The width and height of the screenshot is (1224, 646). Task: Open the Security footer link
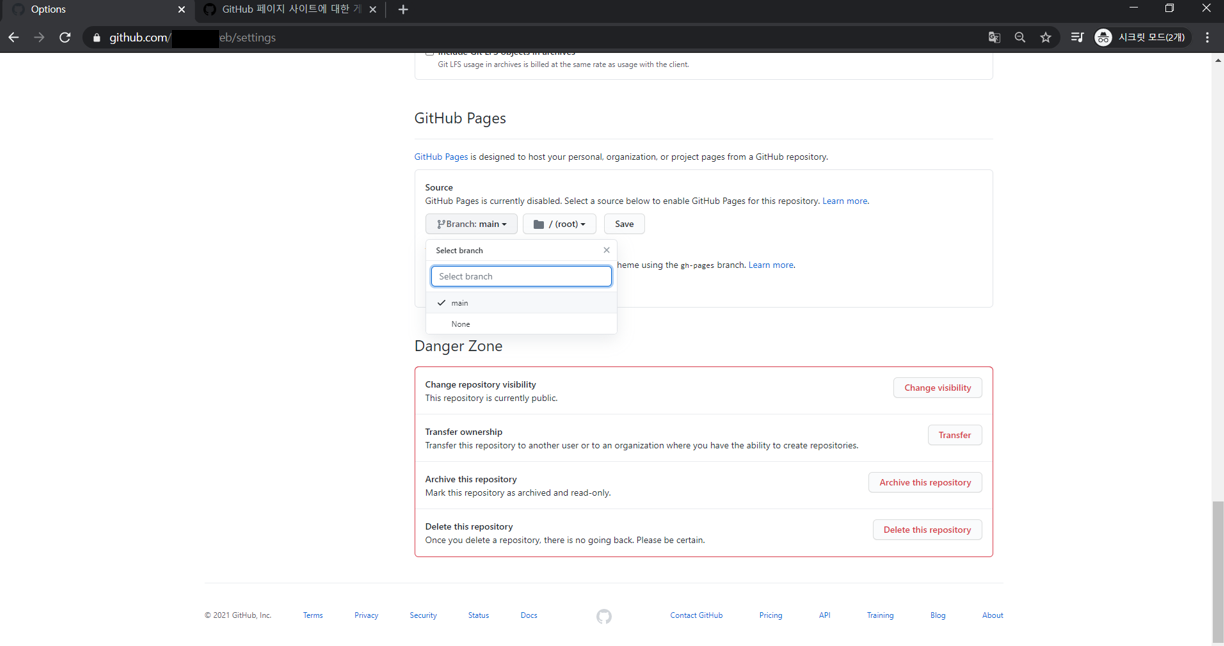(x=423, y=616)
